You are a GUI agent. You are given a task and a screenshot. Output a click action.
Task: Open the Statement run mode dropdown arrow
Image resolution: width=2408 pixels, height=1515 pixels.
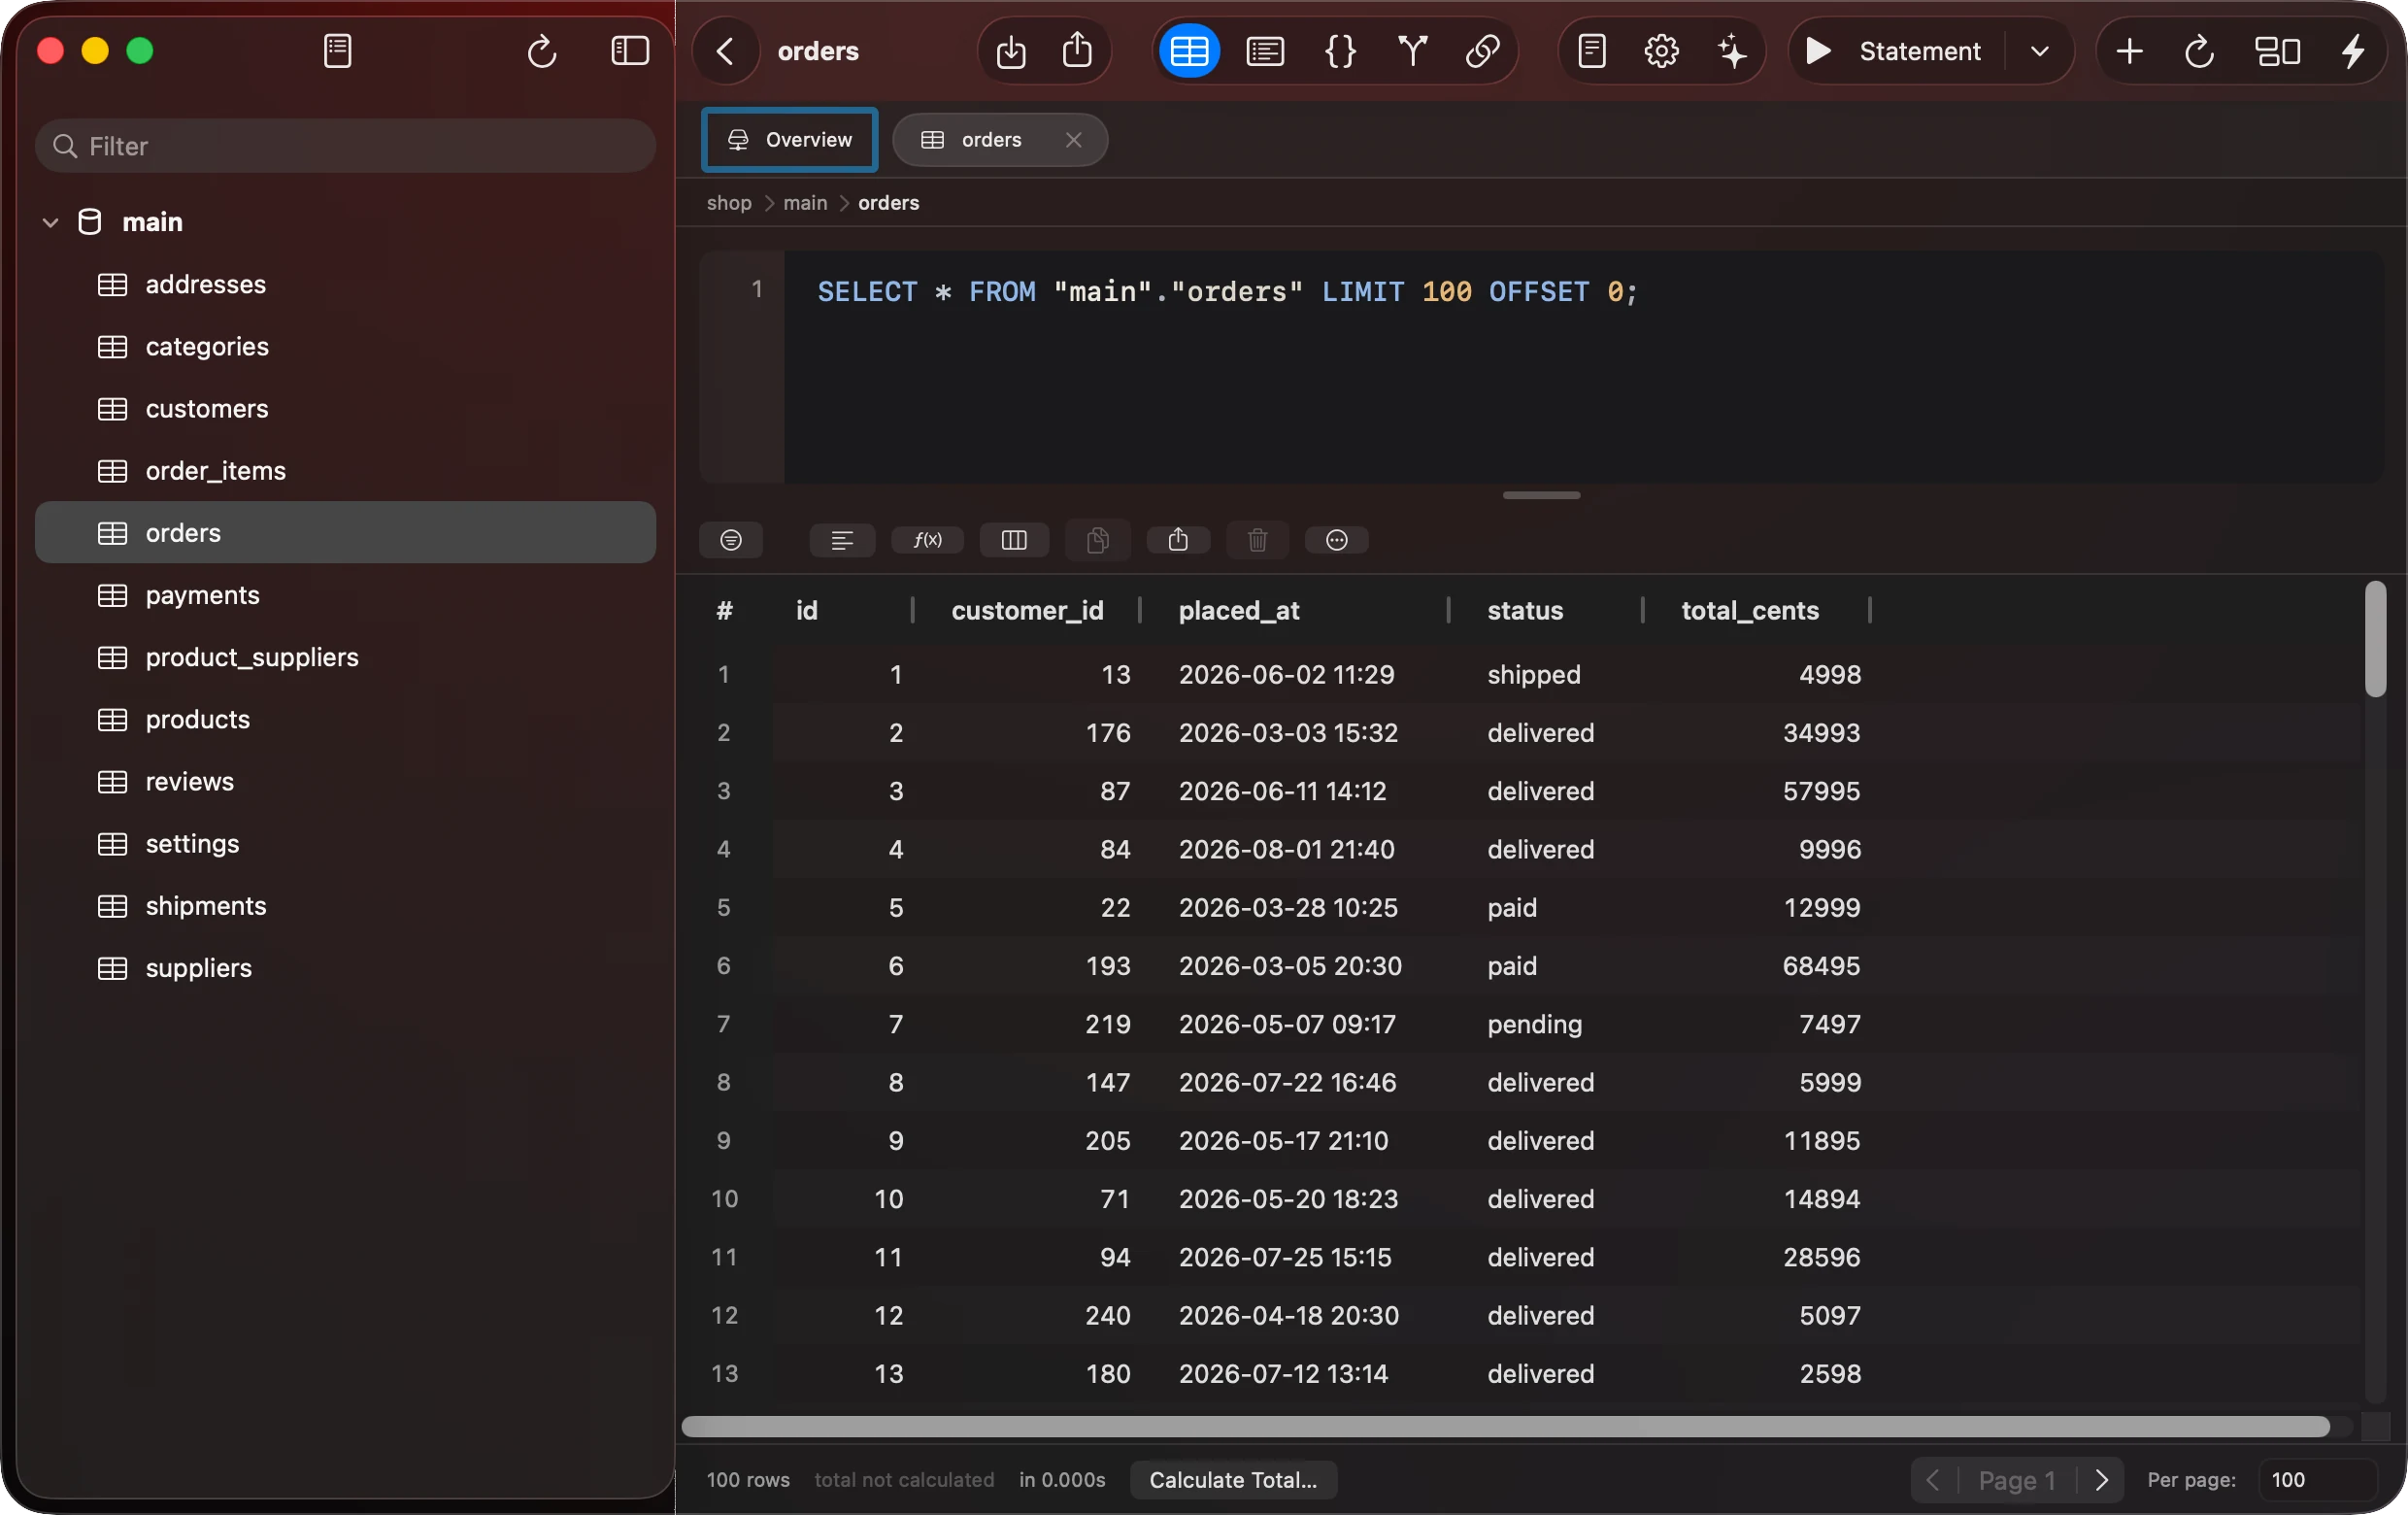point(2040,51)
